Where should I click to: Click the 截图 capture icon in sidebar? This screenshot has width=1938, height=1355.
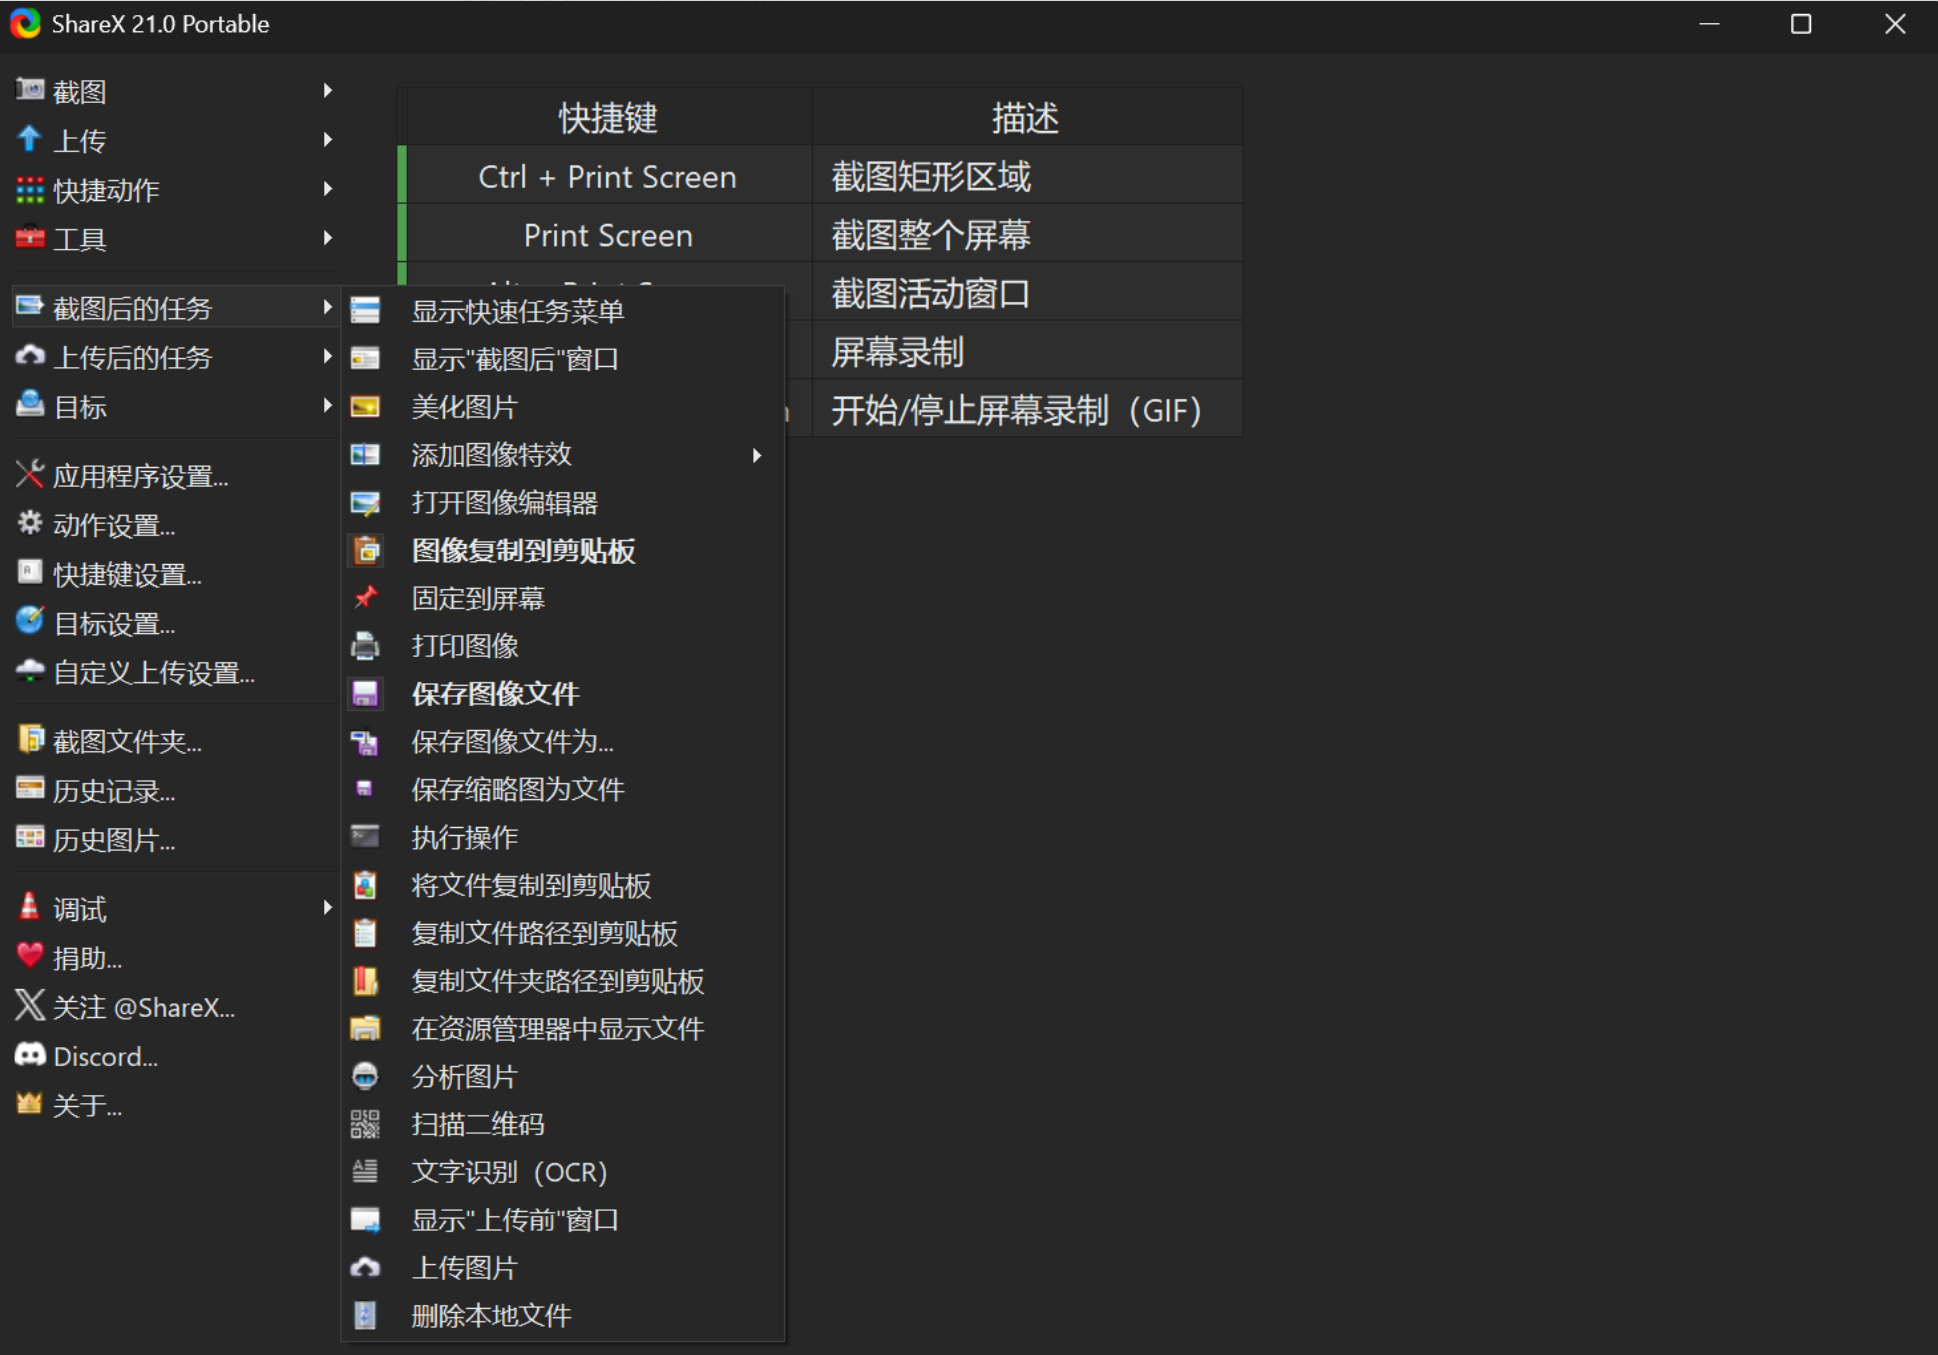(30, 90)
